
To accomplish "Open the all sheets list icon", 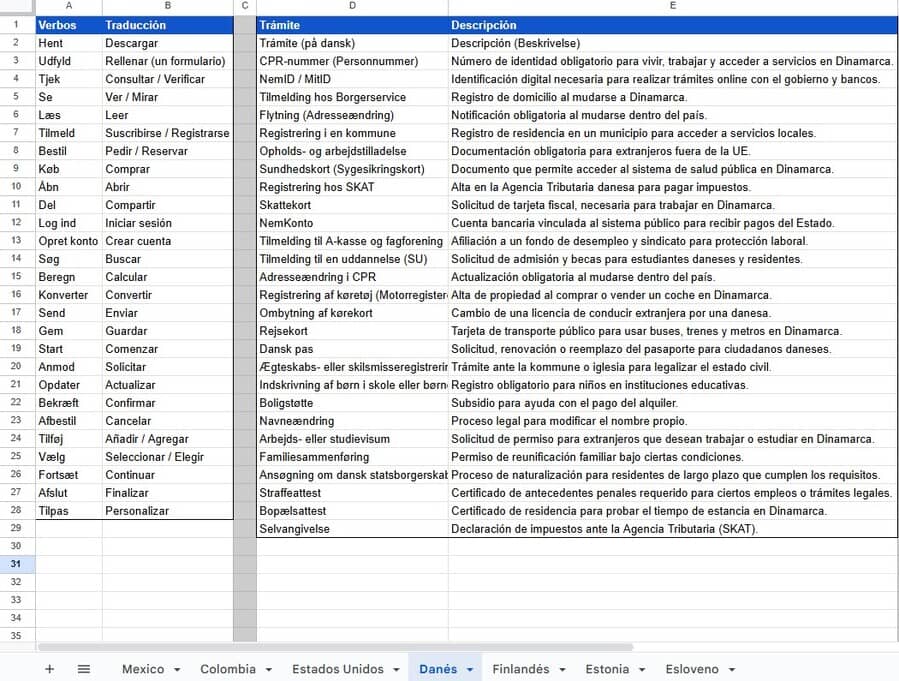I will pyautogui.click(x=84, y=669).
